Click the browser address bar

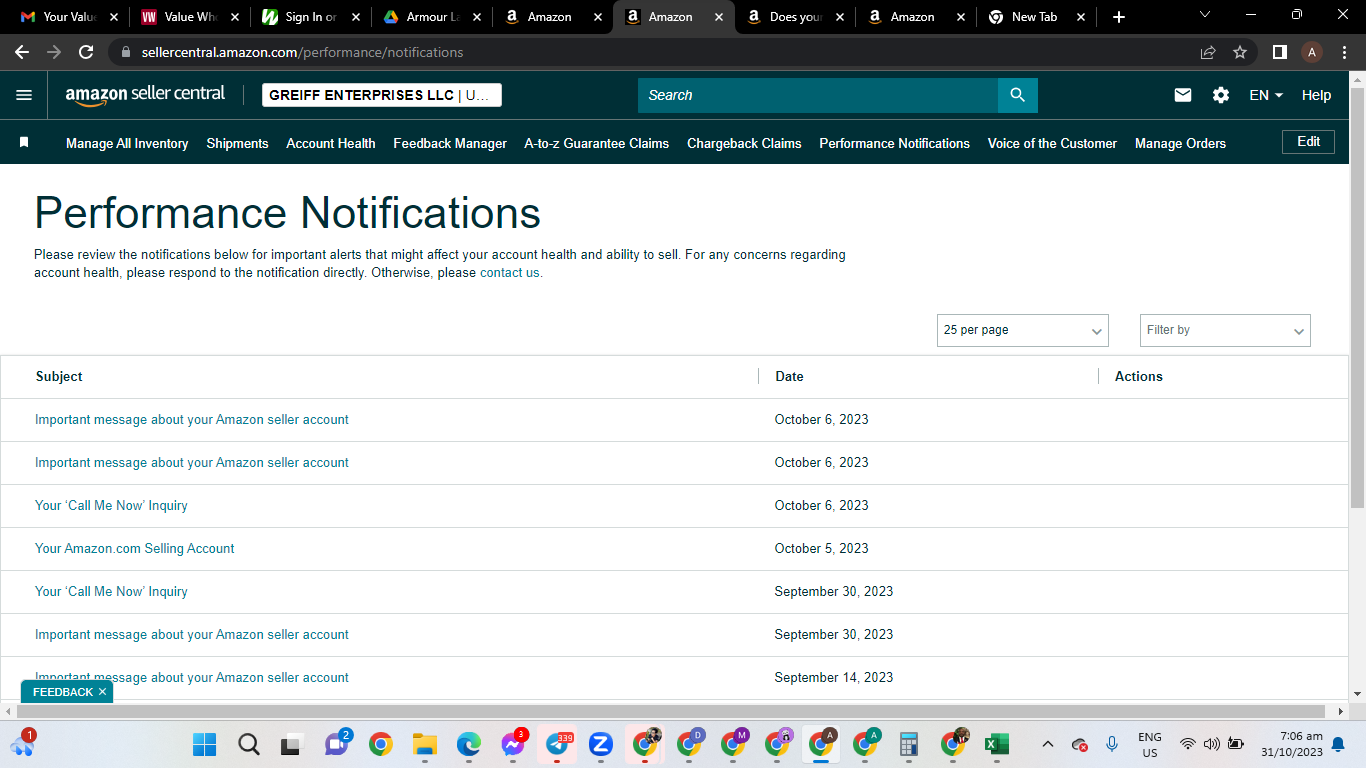(x=650, y=52)
